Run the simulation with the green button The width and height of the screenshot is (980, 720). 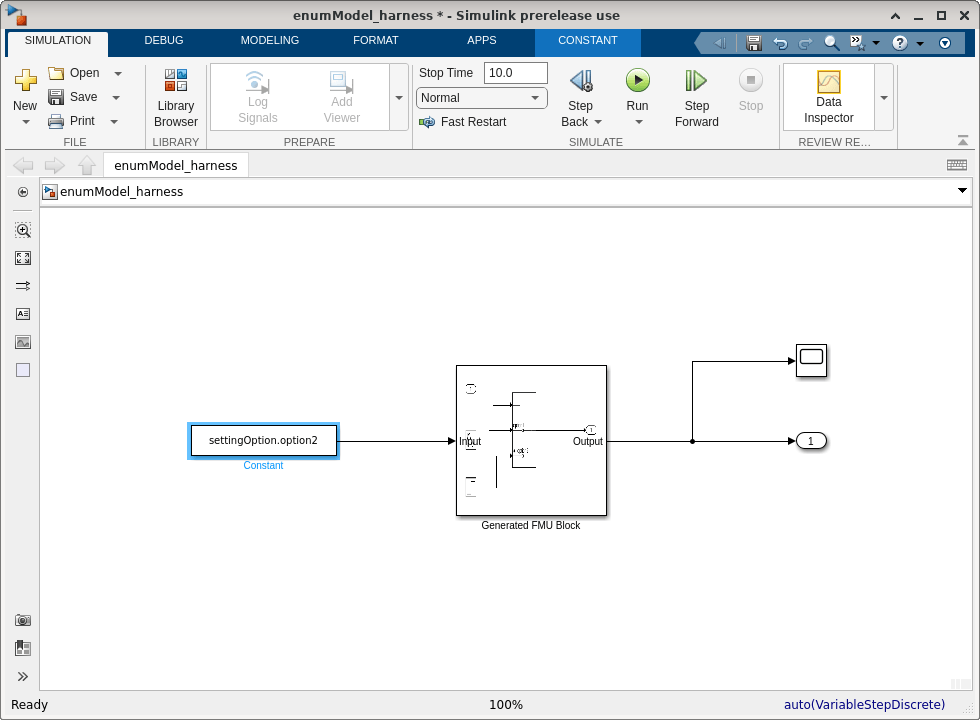pos(638,80)
